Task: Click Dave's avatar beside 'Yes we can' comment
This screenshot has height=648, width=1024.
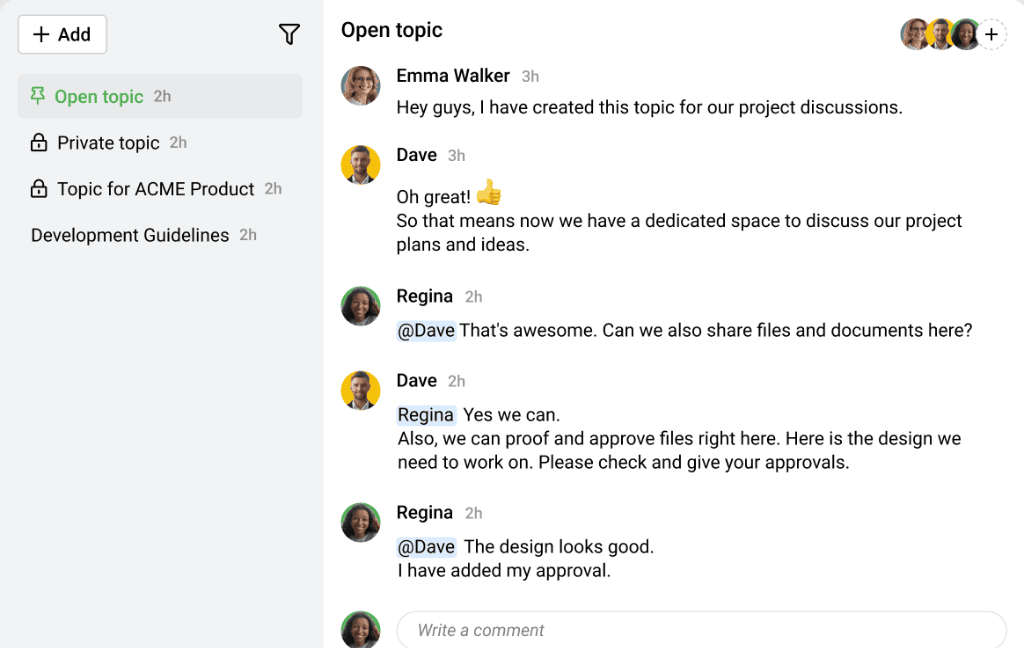Action: pyautogui.click(x=360, y=391)
